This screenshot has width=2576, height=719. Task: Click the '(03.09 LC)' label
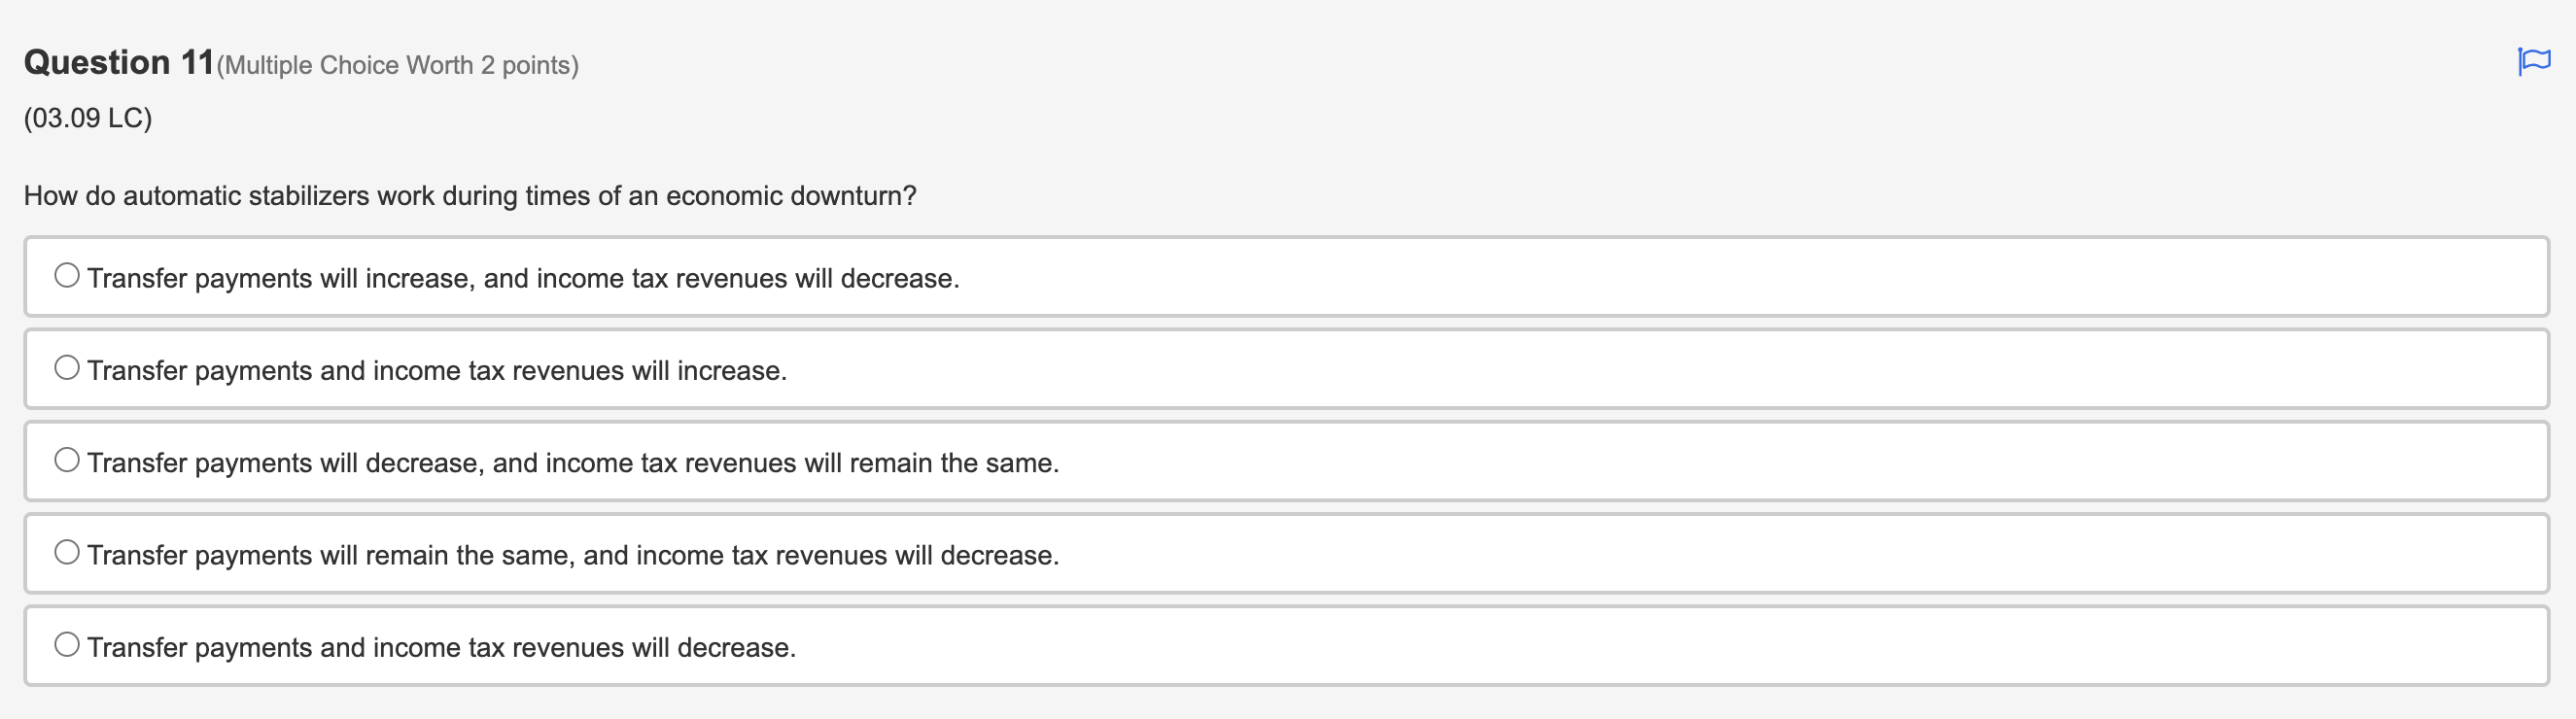click(x=88, y=118)
